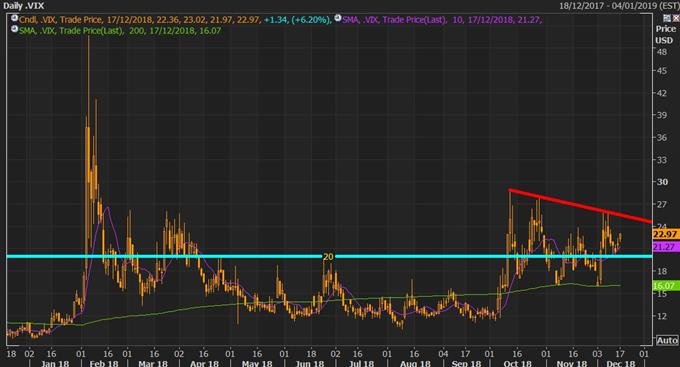Click the purple 21.27 SMA value tag
Image resolution: width=680 pixels, height=367 pixels.
click(665, 247)
